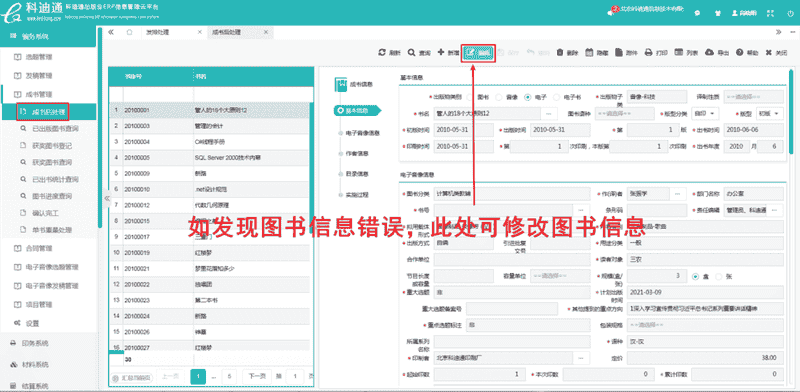Select the 音像 publication type radio
The image size is (800, 392).
click(498, 96)
